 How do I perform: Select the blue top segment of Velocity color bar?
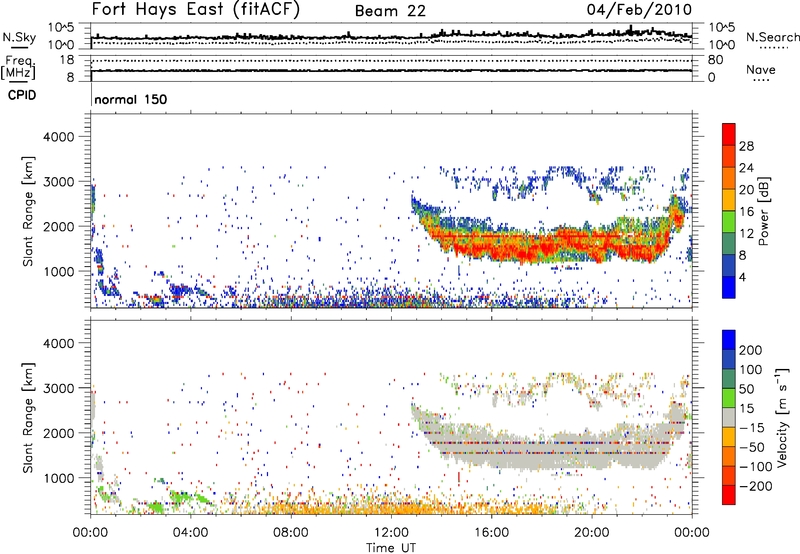click(x=729, y=340)
